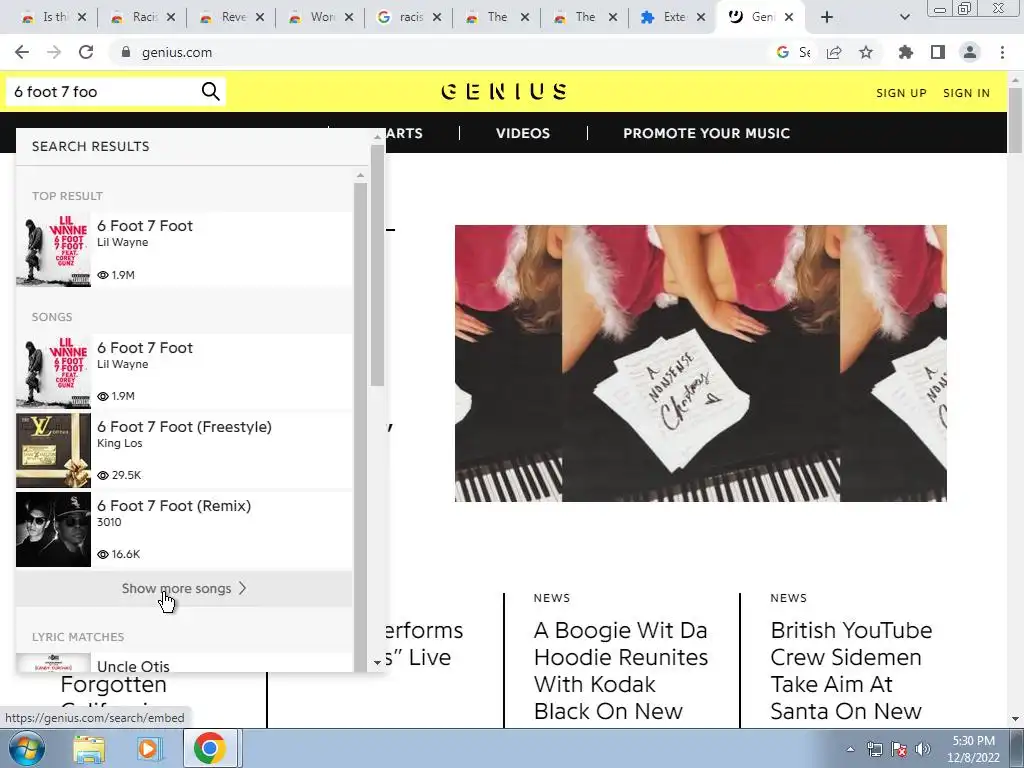The image size is (1024, 768).
Task: Click the taskbar clock showing 5:30 PM
Action: tap(973, 749)
